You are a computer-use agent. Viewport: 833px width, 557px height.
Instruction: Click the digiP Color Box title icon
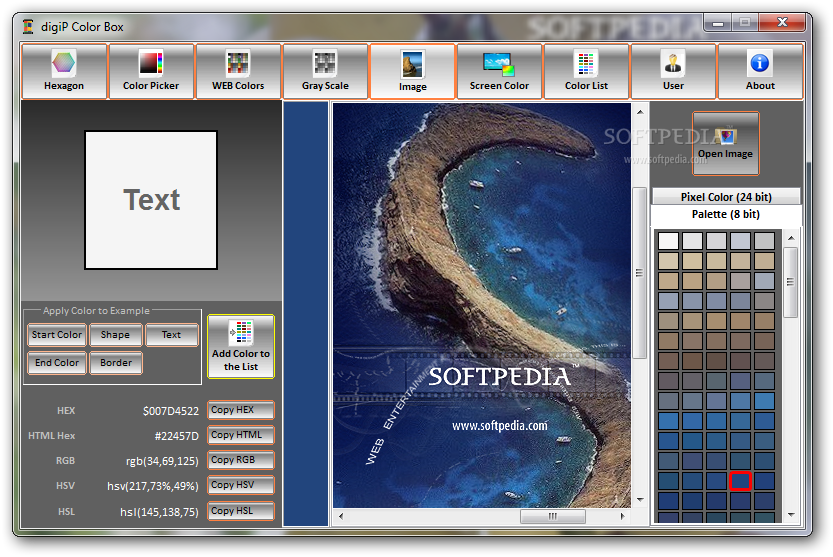tap(28, 27)
